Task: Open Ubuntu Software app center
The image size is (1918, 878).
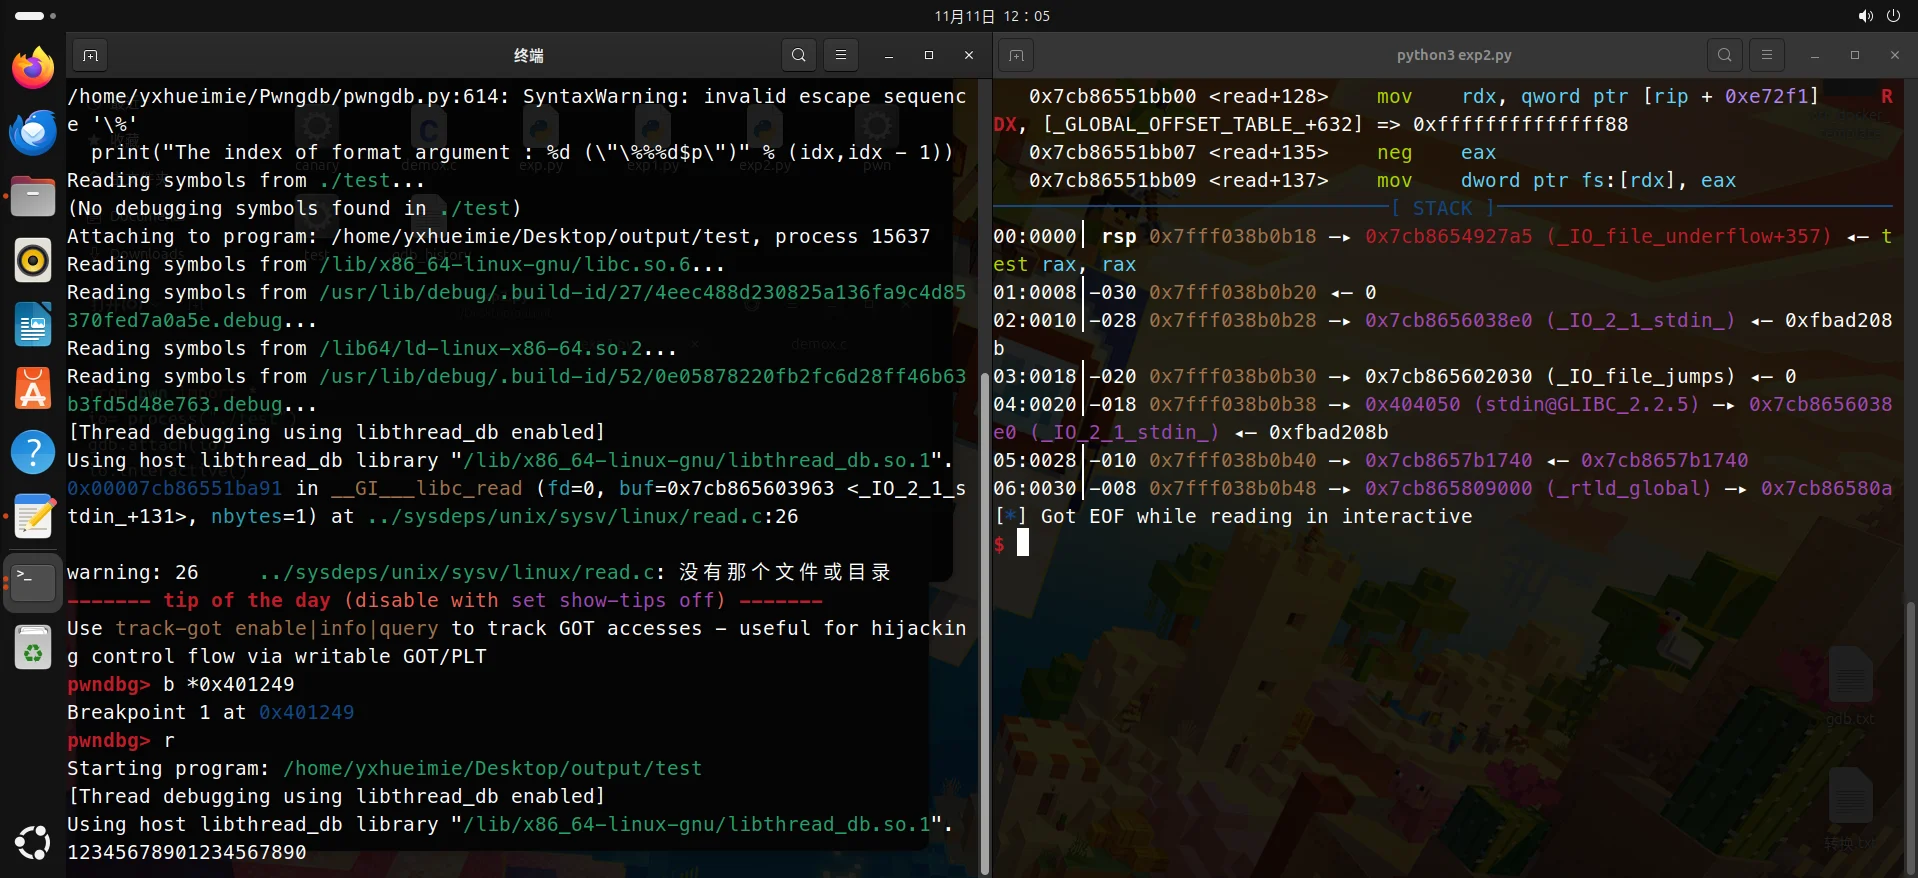Action: pos(33,388)
